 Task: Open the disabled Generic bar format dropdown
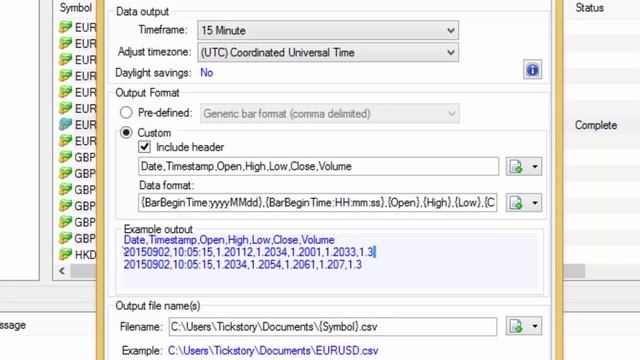[x=330, y=113]
